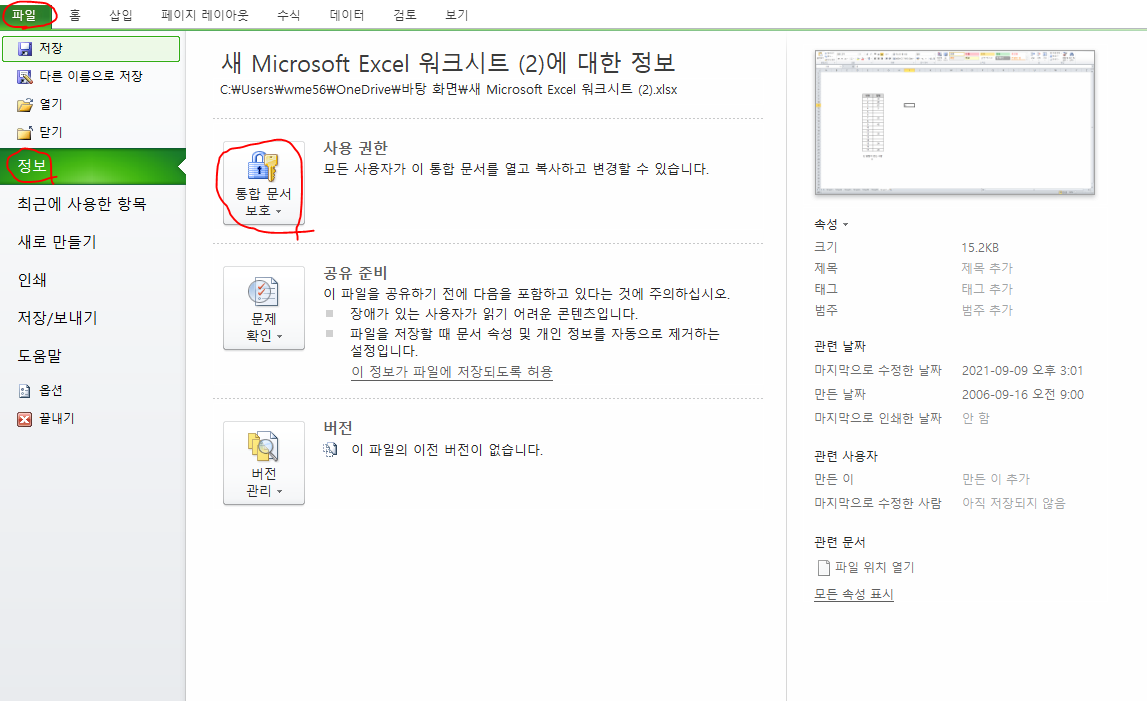This screenshot has height=701, width=1147.
Task: Click the Manage Versions (버전 관리) icon
Action: [x=263, y=446]
